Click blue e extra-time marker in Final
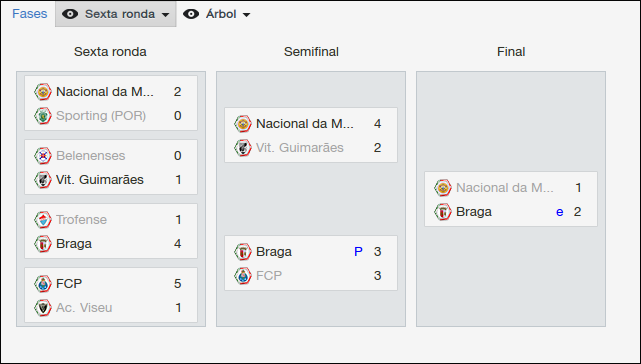 560,212
